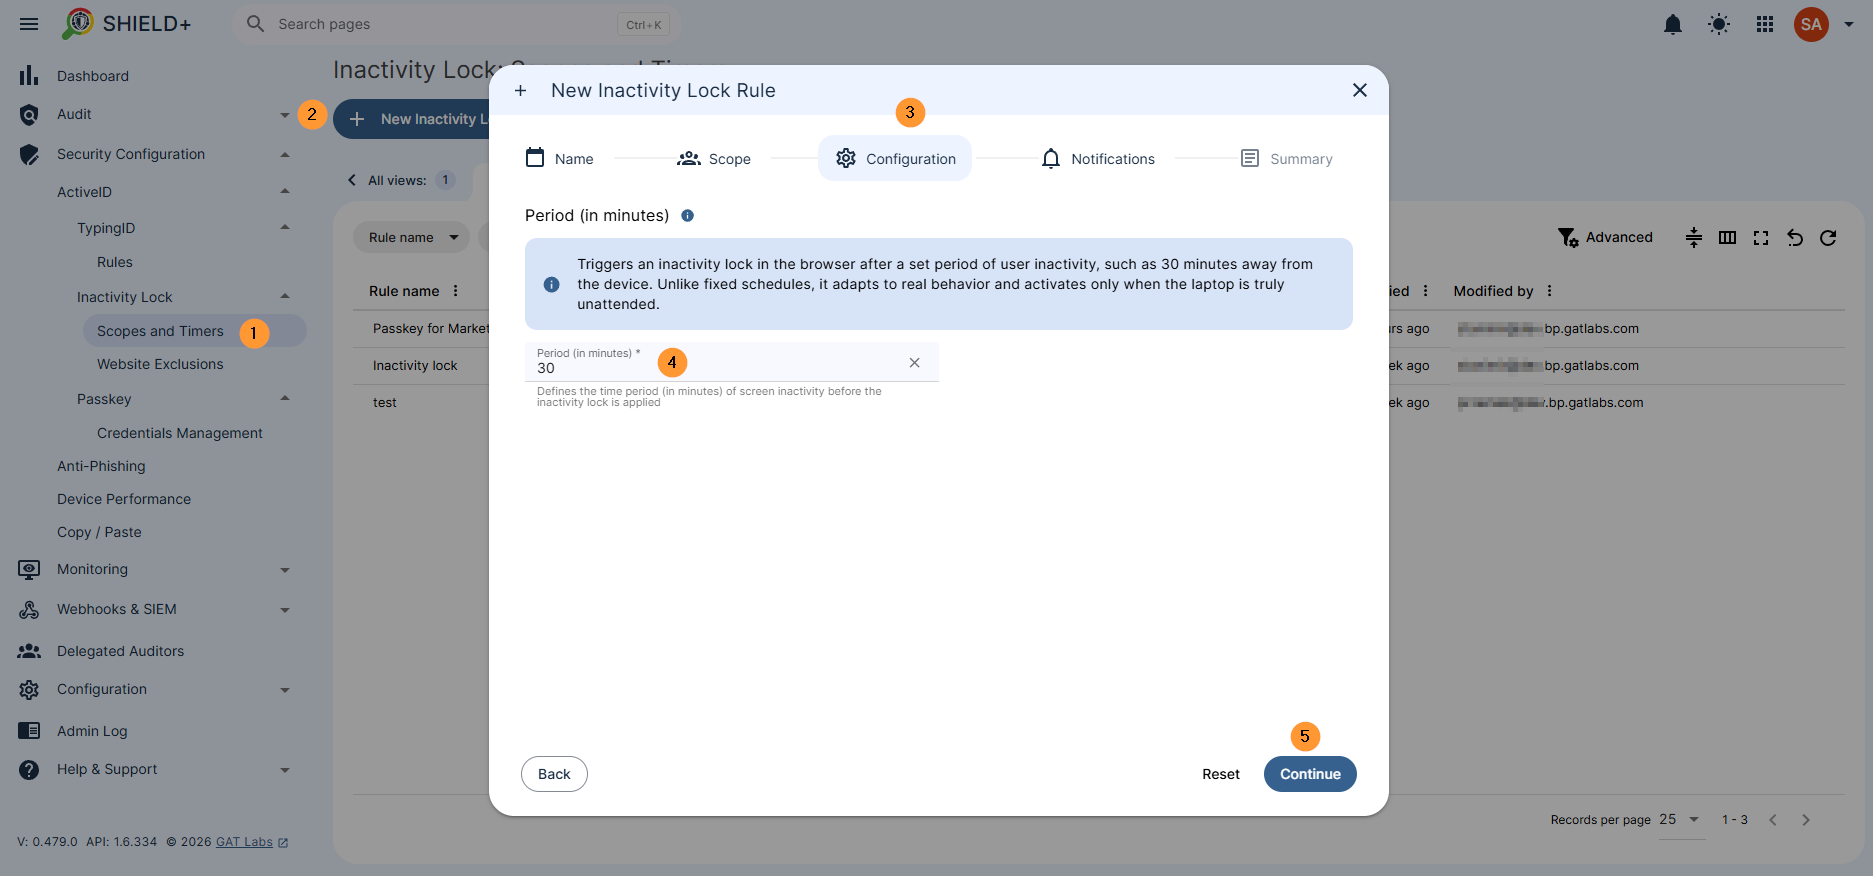Open the hamburger navigation menu
The width and height of the screenshot is (1873, 876).
click(x=29, y=24)
